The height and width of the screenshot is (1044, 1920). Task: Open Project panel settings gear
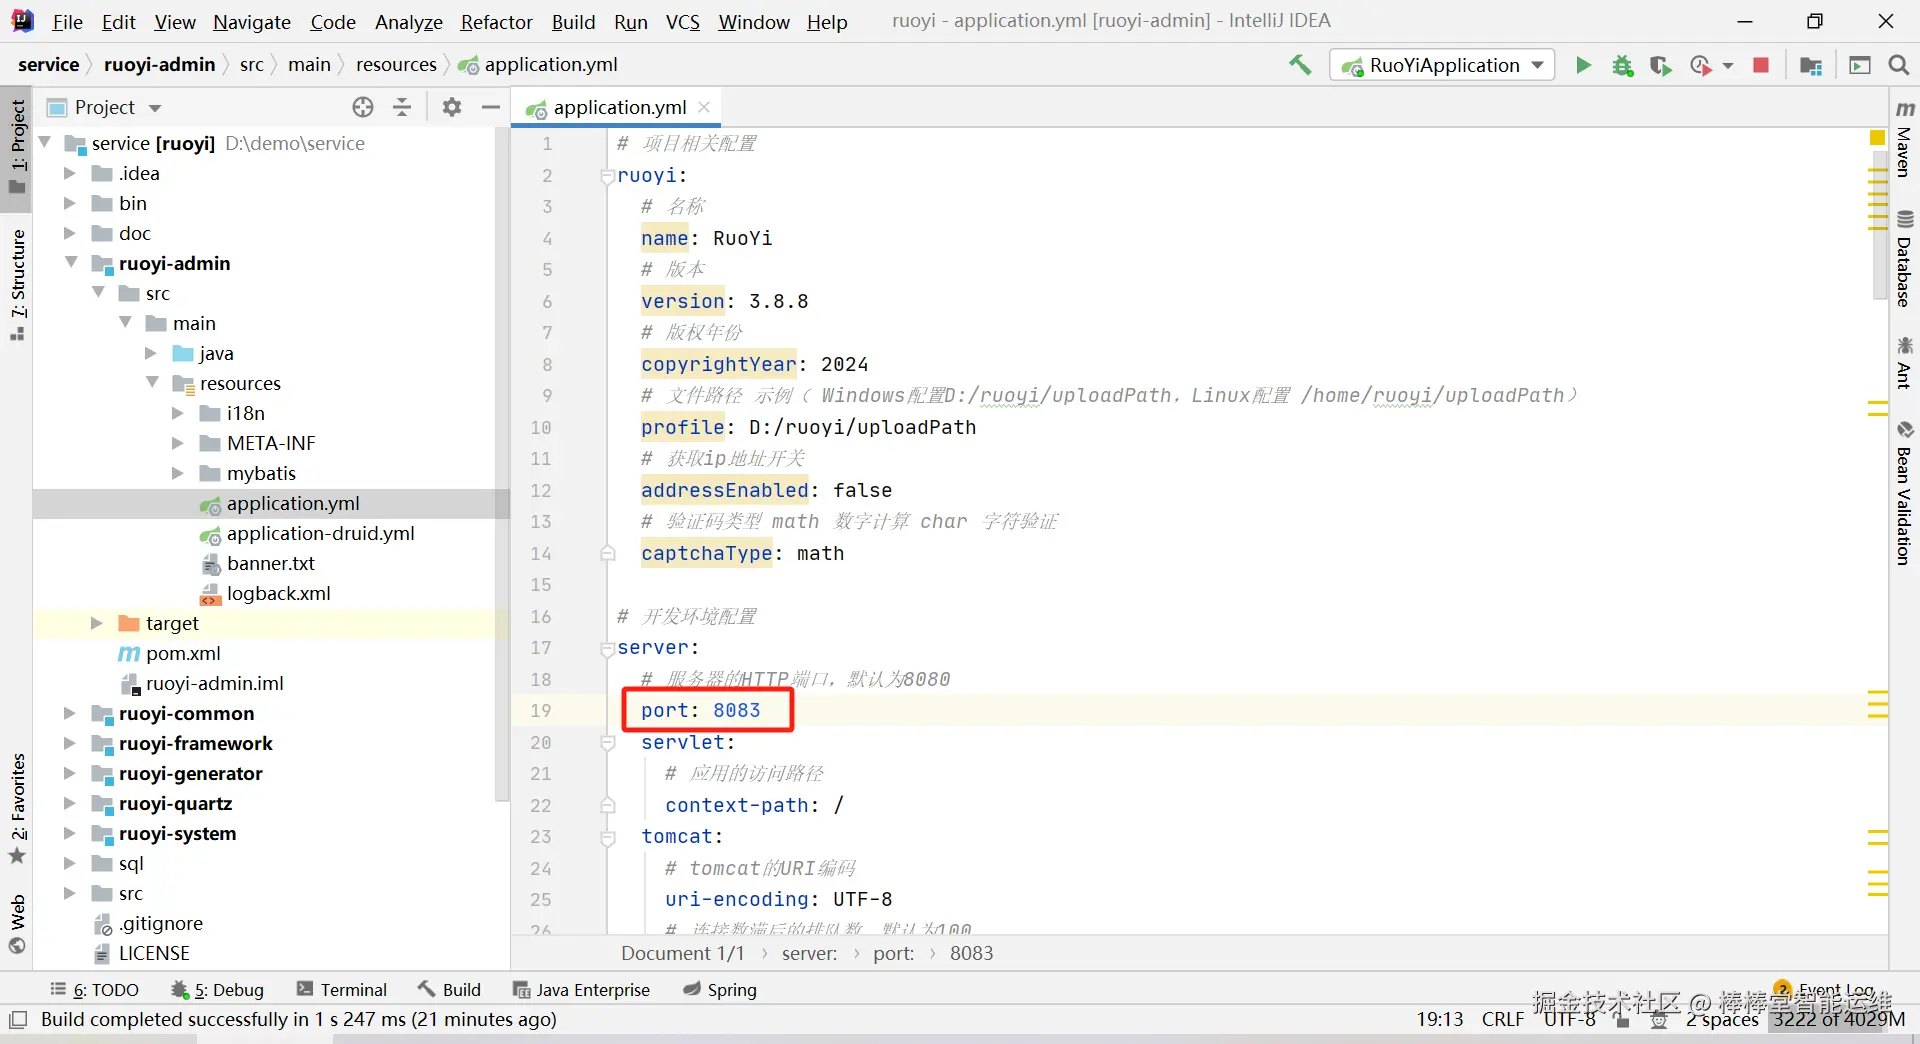click(x=452, y=107)
